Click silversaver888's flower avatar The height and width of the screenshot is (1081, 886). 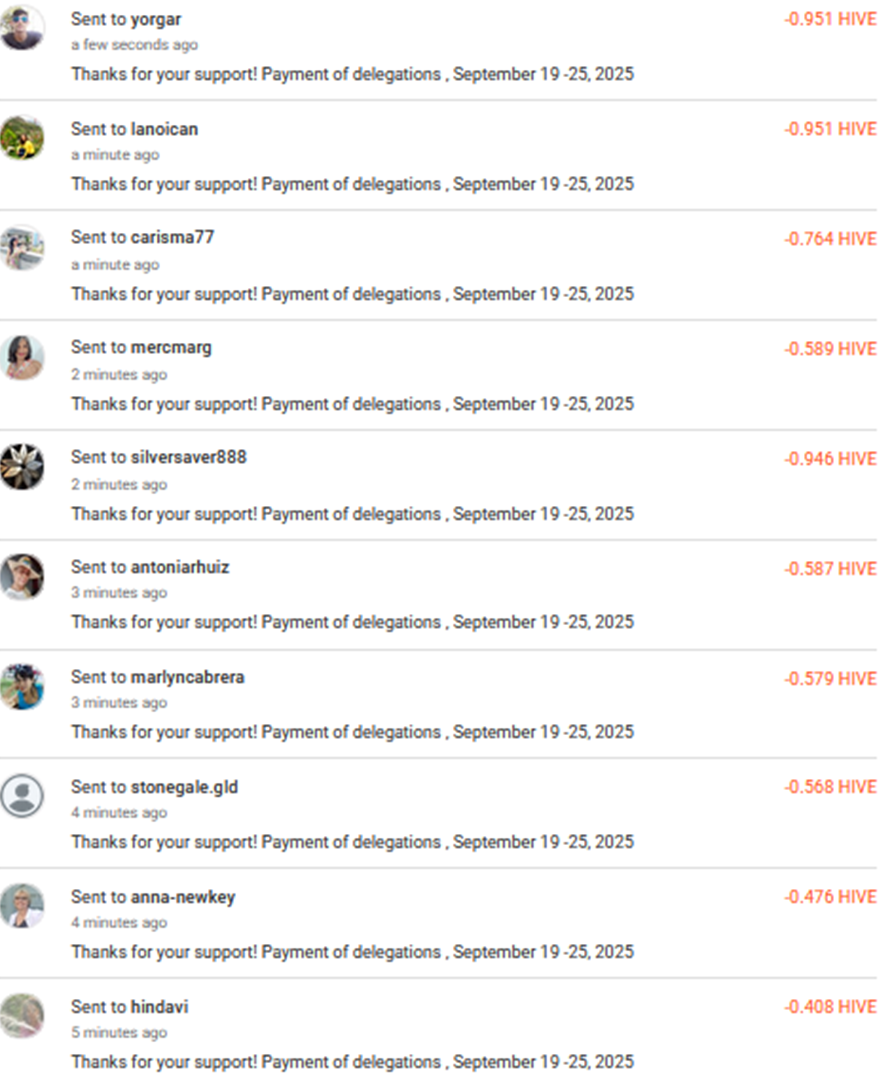click(x=22, y=466)
